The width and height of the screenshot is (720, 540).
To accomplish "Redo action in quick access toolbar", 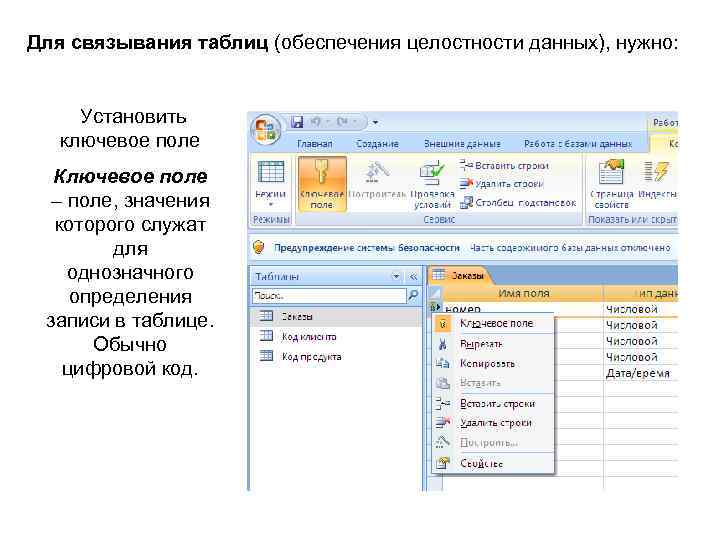I will pos(342,122).
